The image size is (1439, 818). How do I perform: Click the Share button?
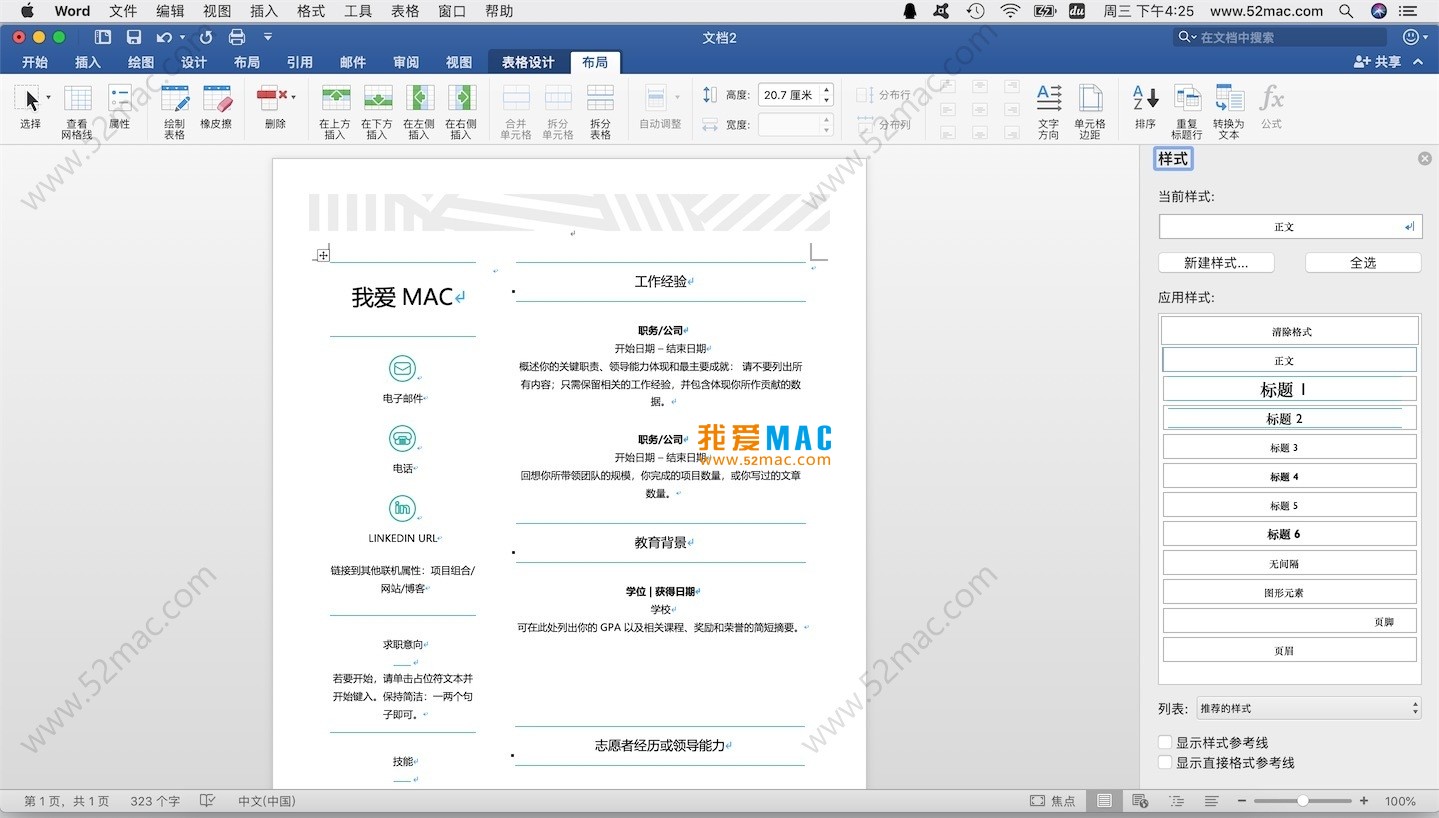click(1378, 62)
